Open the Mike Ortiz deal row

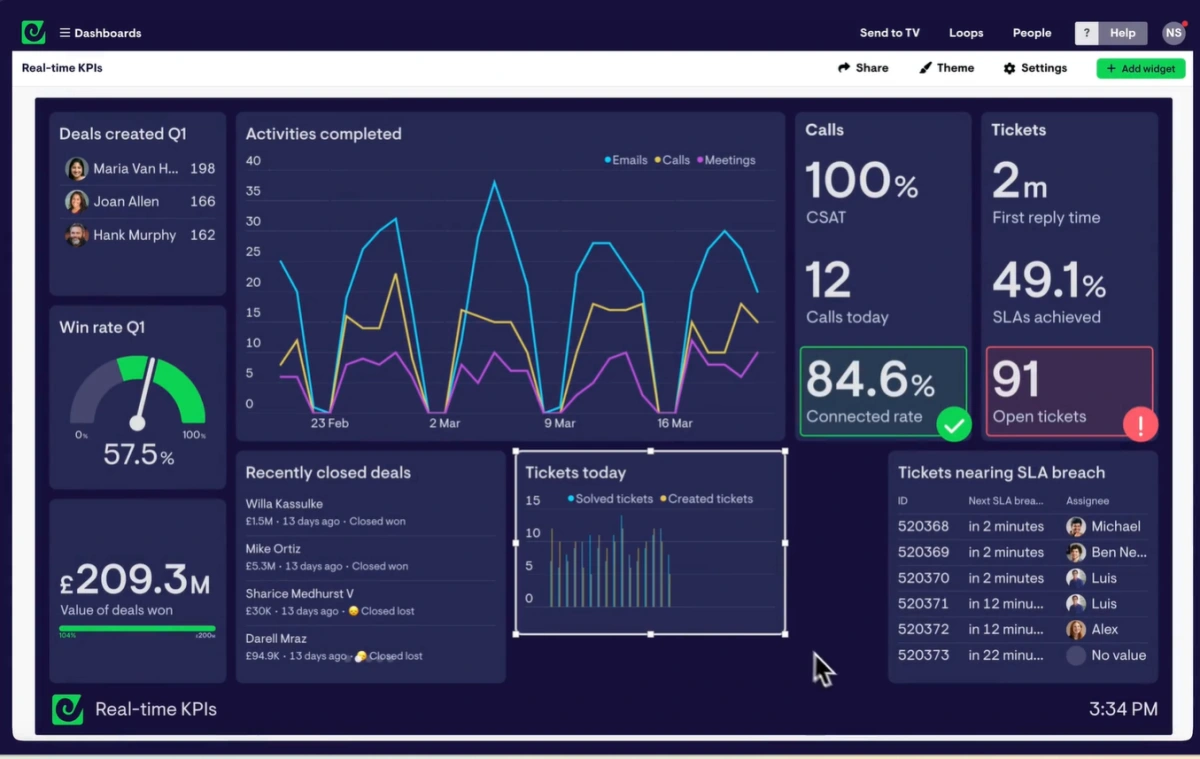pyautogui.click(x=370, y=557)
